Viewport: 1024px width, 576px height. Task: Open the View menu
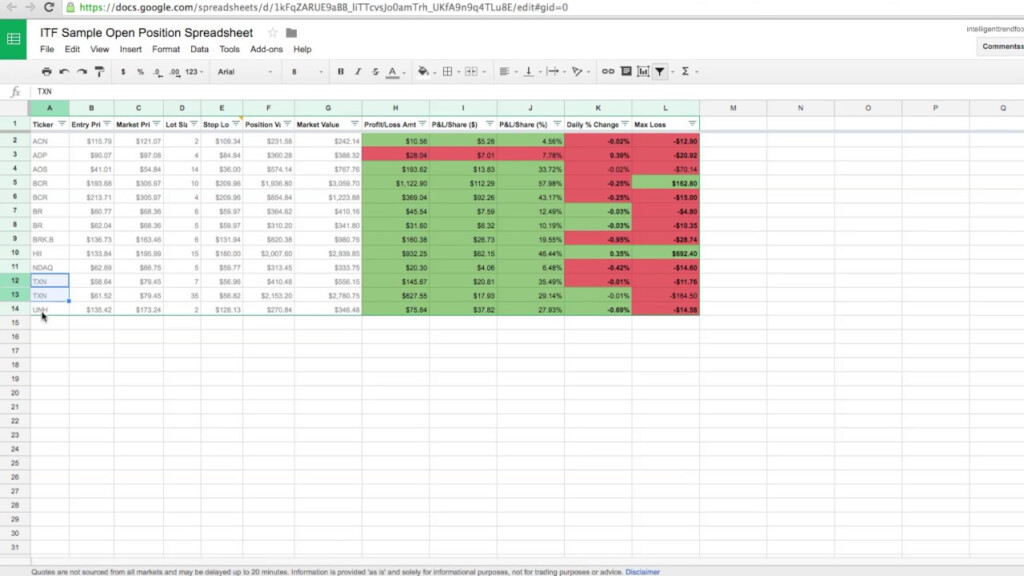tap(99, 49)
